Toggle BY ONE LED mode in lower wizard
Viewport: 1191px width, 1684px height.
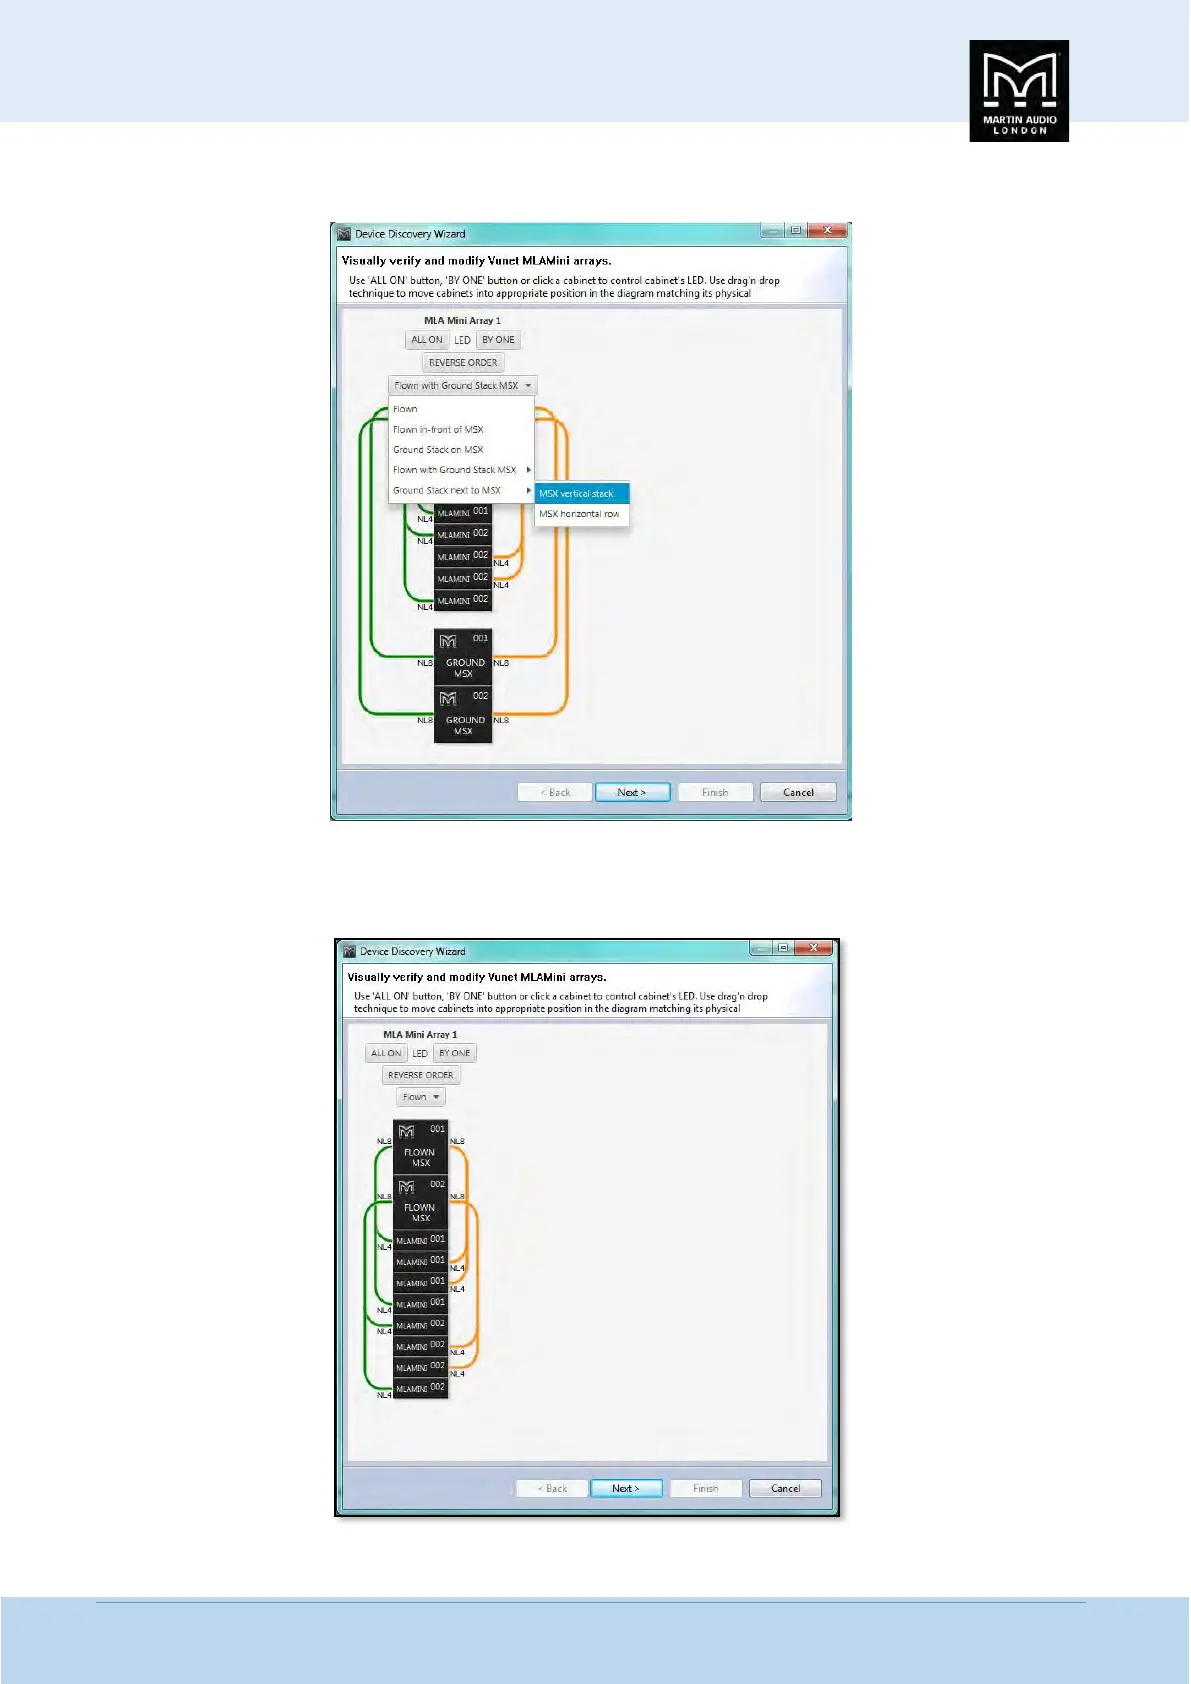[455, 1053]
